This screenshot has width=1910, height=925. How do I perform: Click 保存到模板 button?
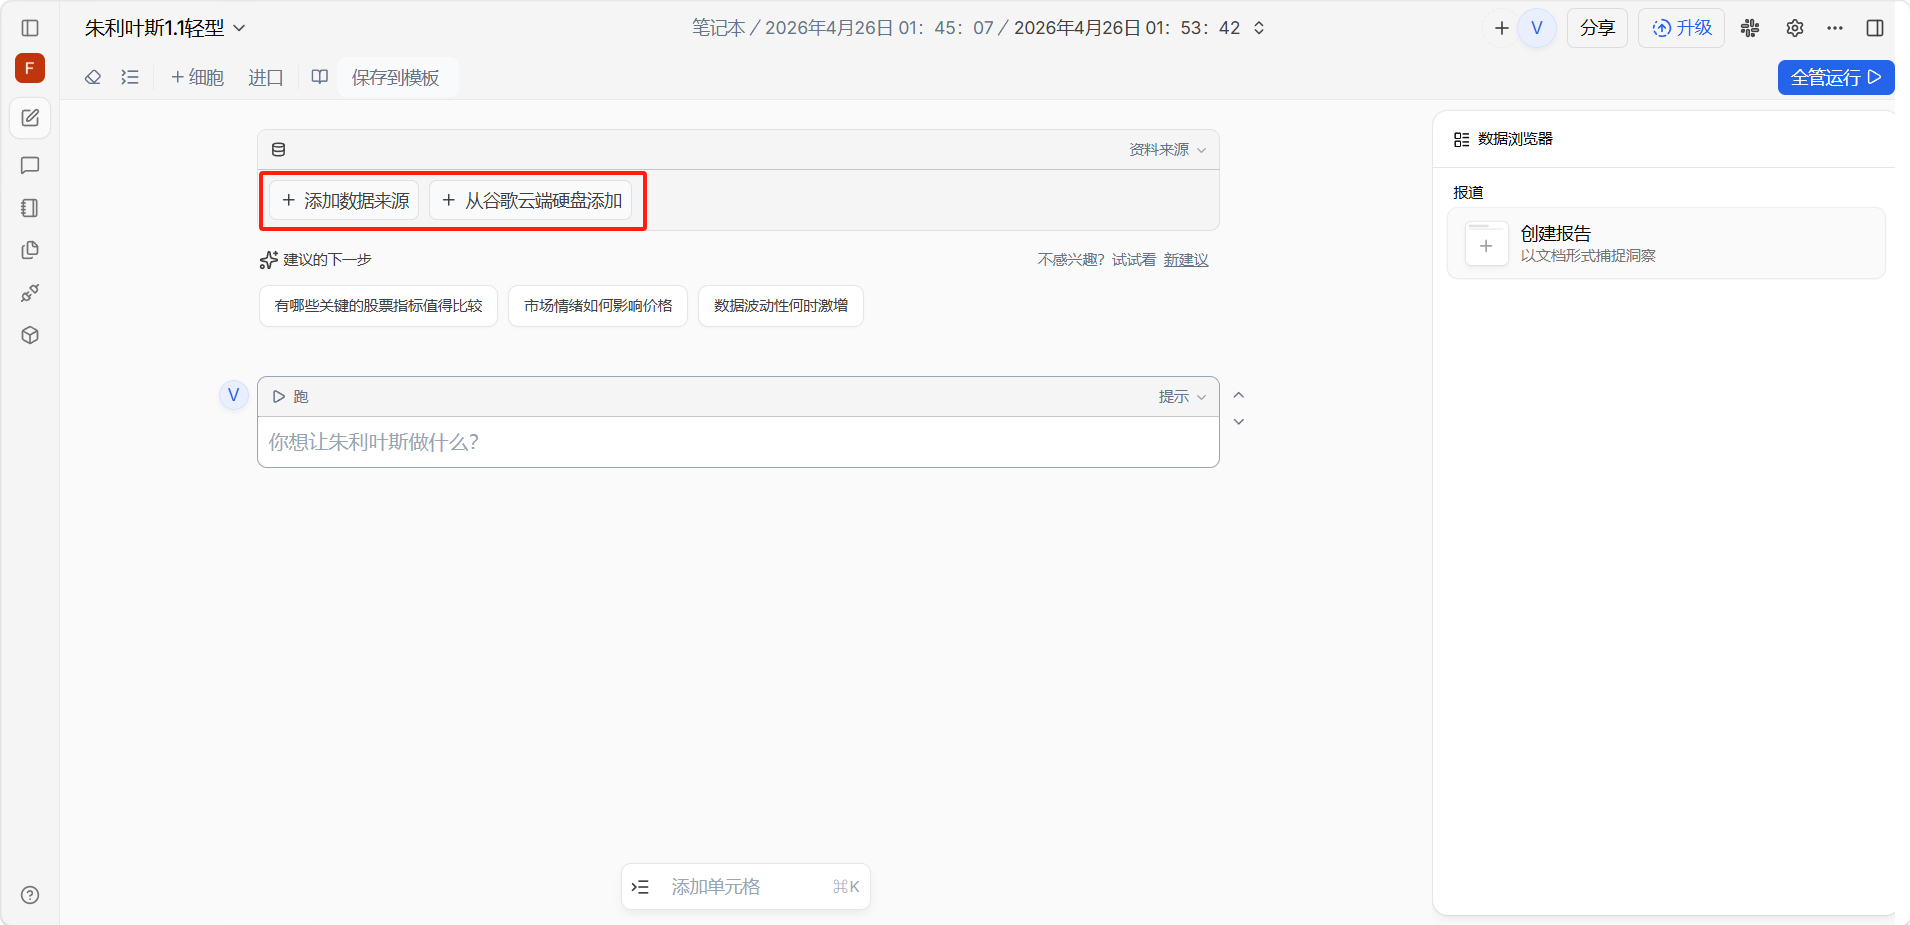tap(396, 77)
